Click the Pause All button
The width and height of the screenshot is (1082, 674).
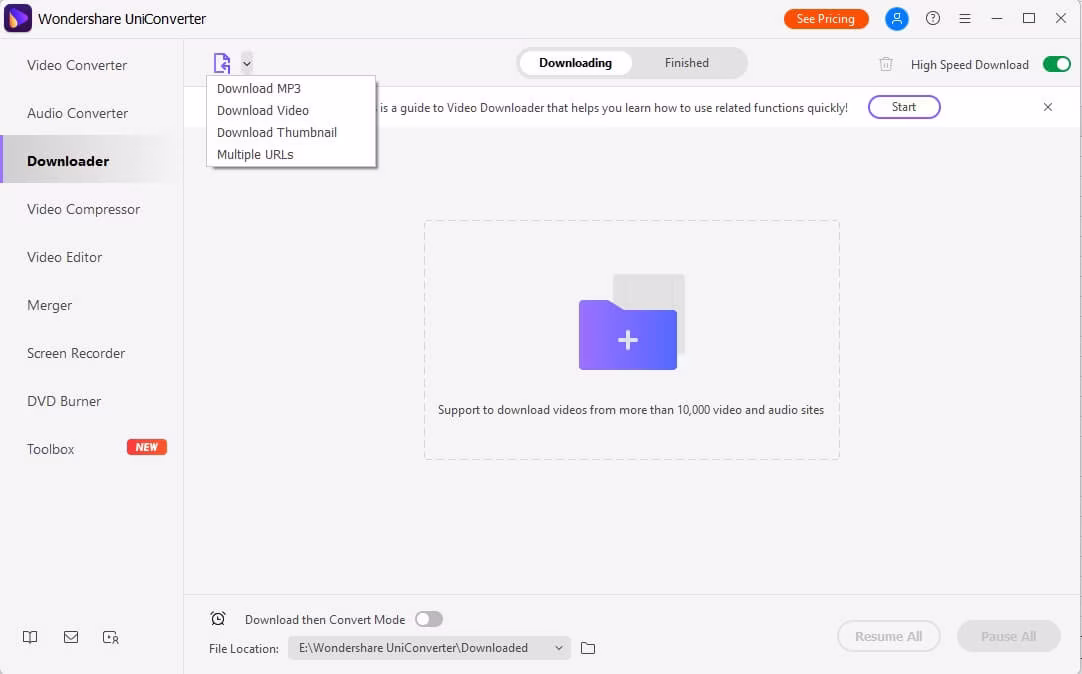(1008, 636)
